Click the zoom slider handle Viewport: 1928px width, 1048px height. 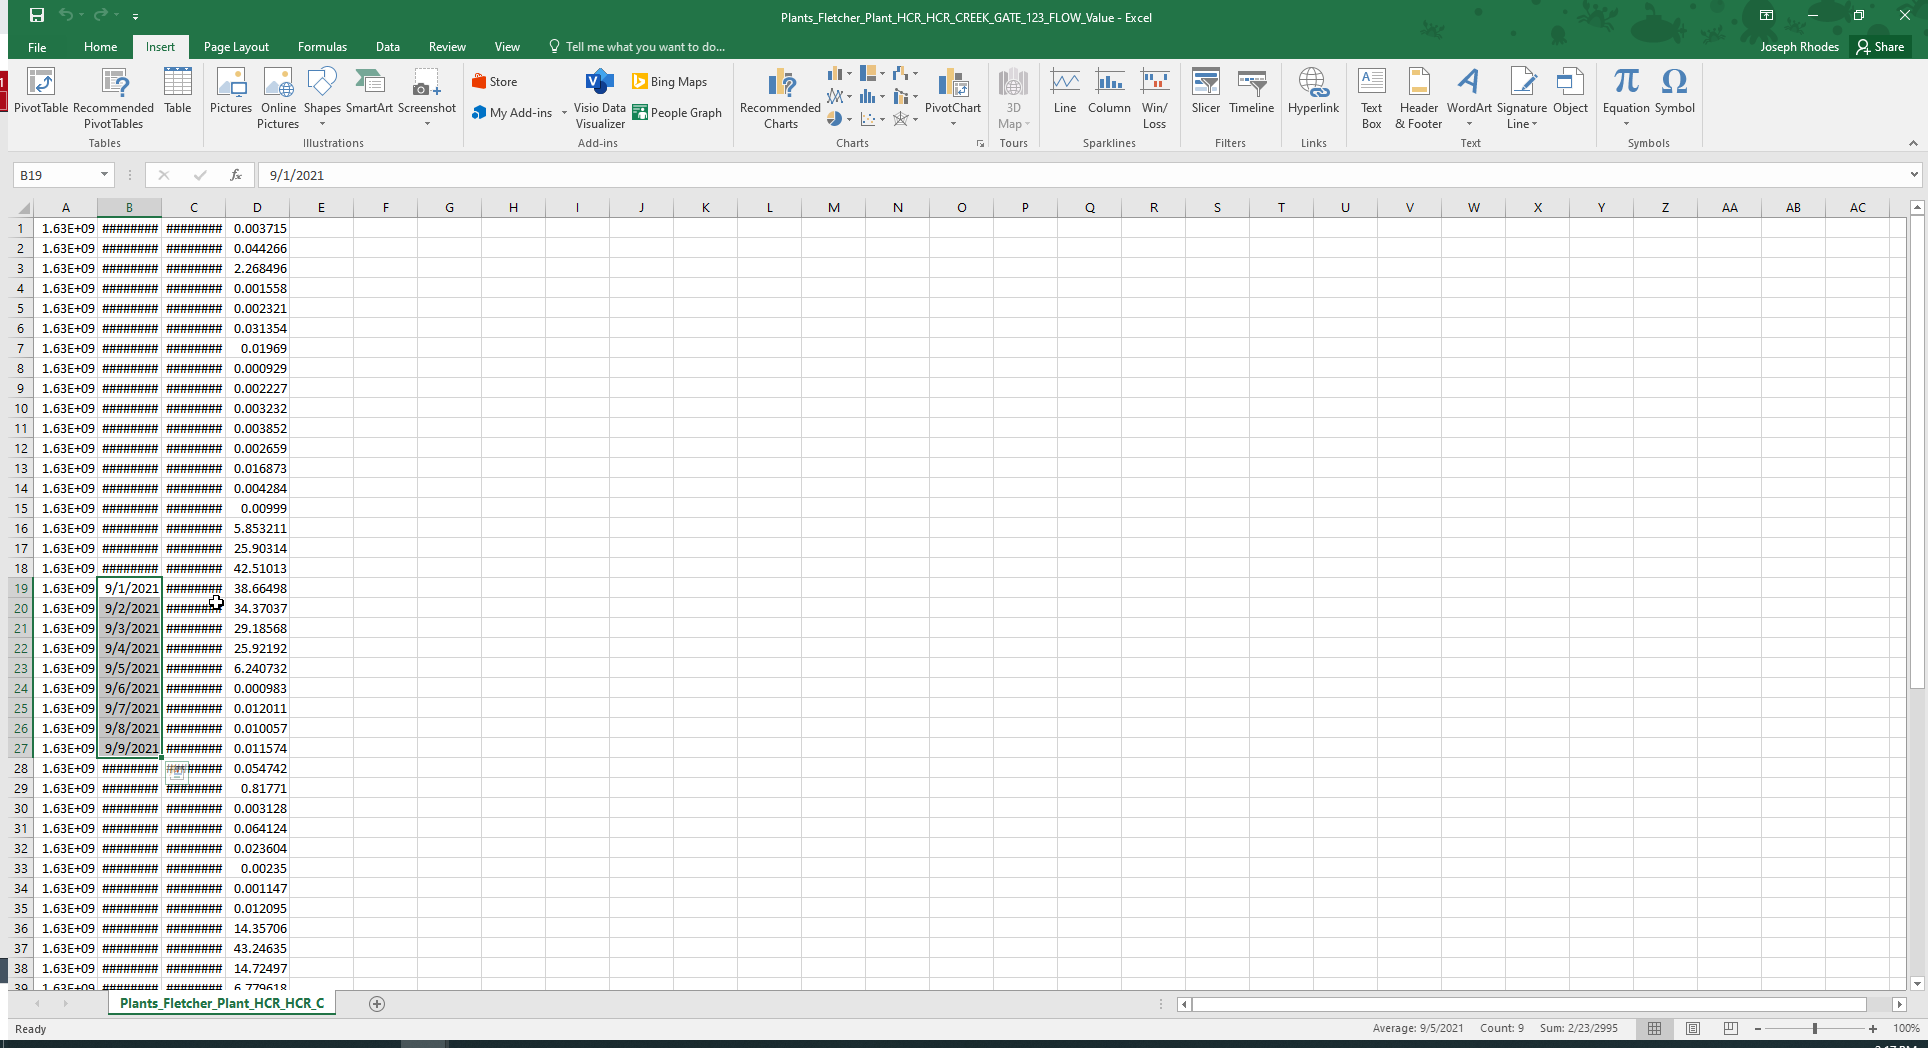[1815, 1028]
